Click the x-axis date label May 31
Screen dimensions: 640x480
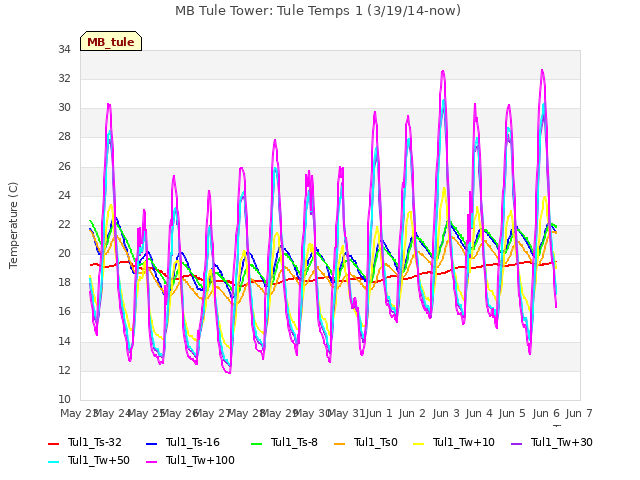pos(347,413)
